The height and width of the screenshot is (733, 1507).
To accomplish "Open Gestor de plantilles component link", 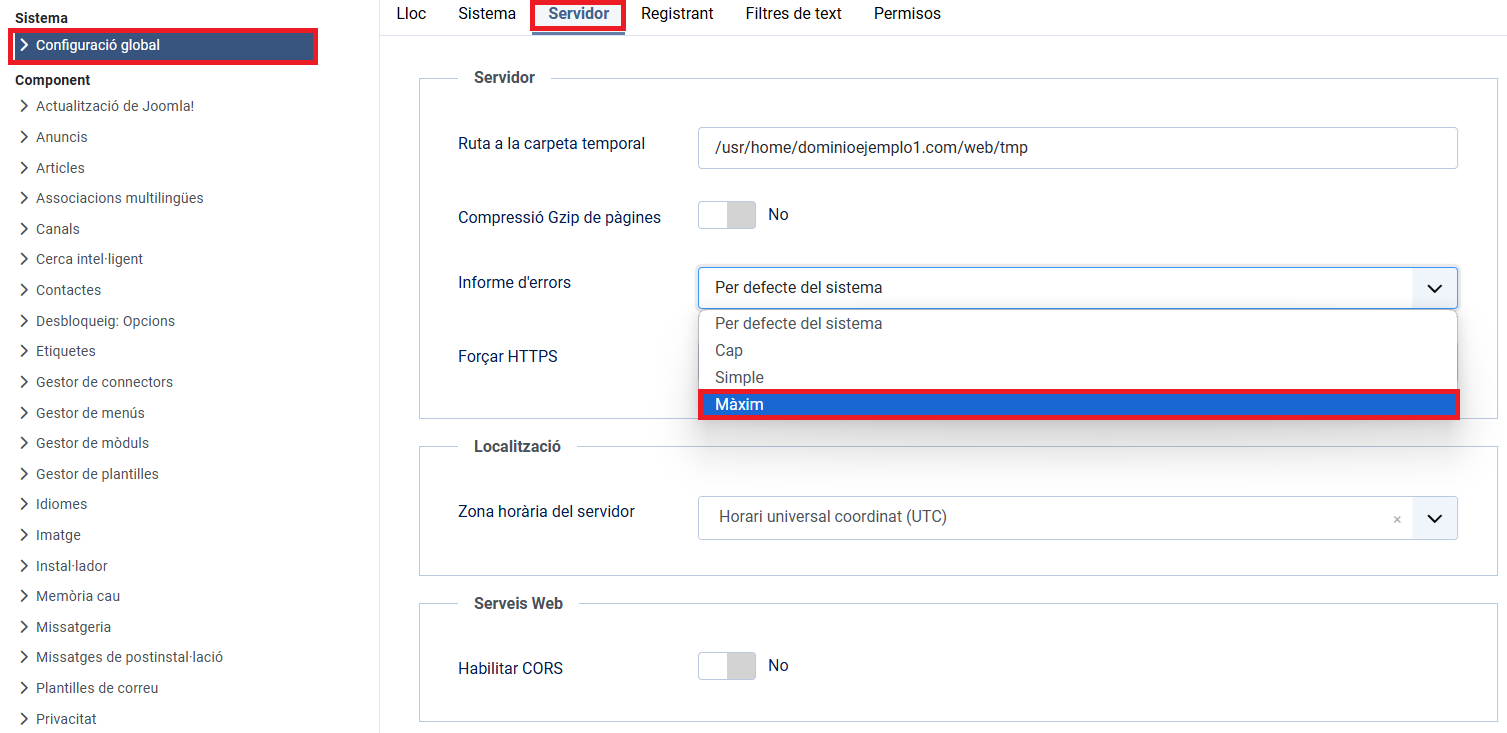I will (x=97, y=474).
